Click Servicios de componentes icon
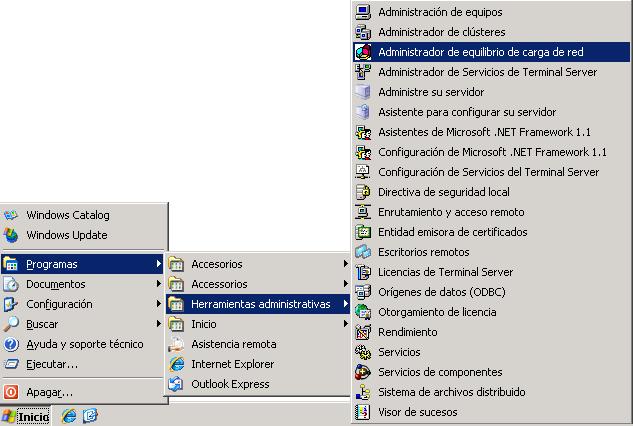The width and height of the screenshot is (633, 426). point(363,372)
